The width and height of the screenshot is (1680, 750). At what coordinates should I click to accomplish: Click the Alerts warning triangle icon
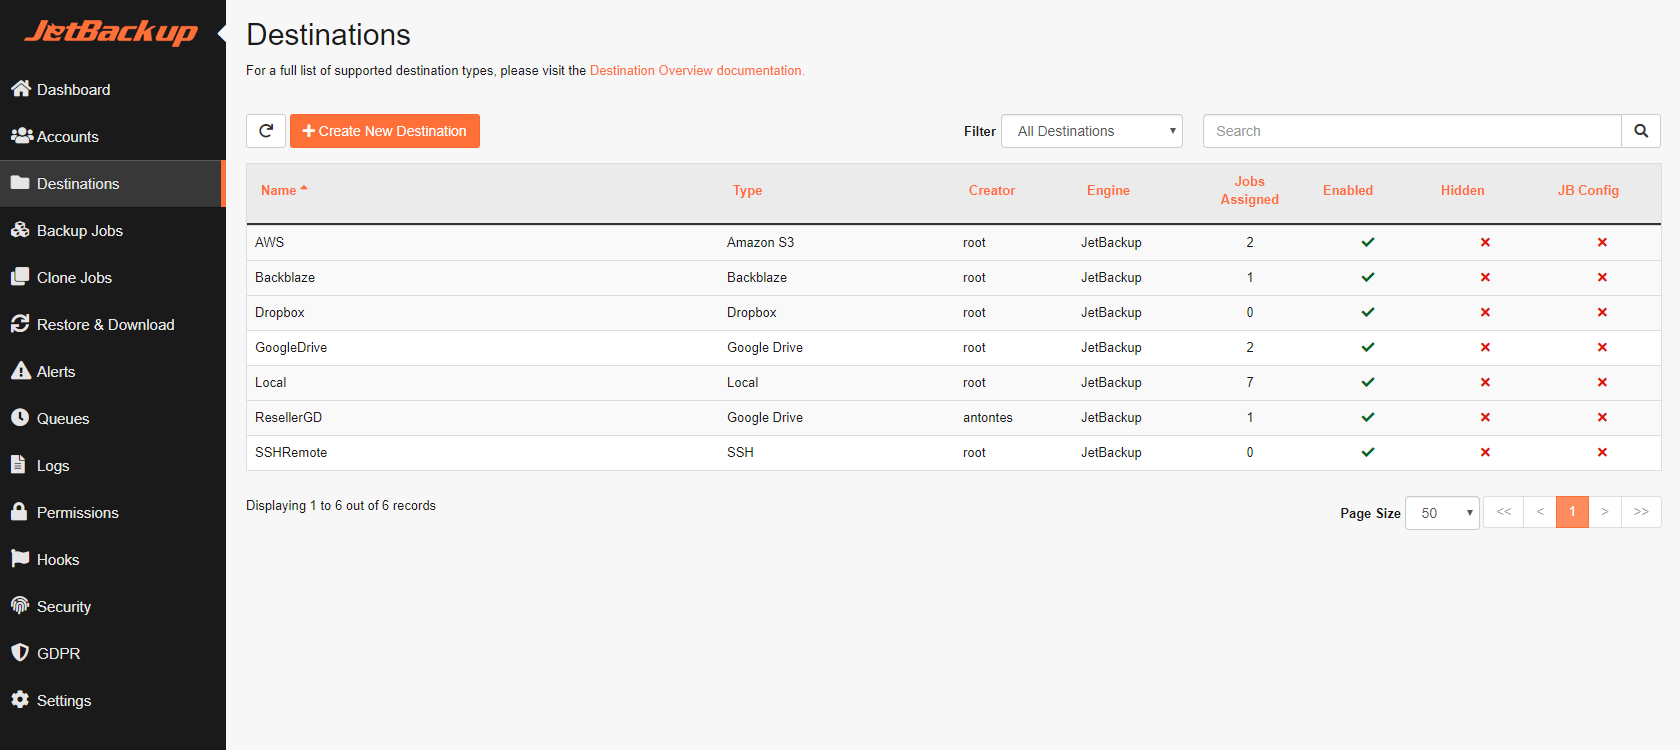[21, 371]
